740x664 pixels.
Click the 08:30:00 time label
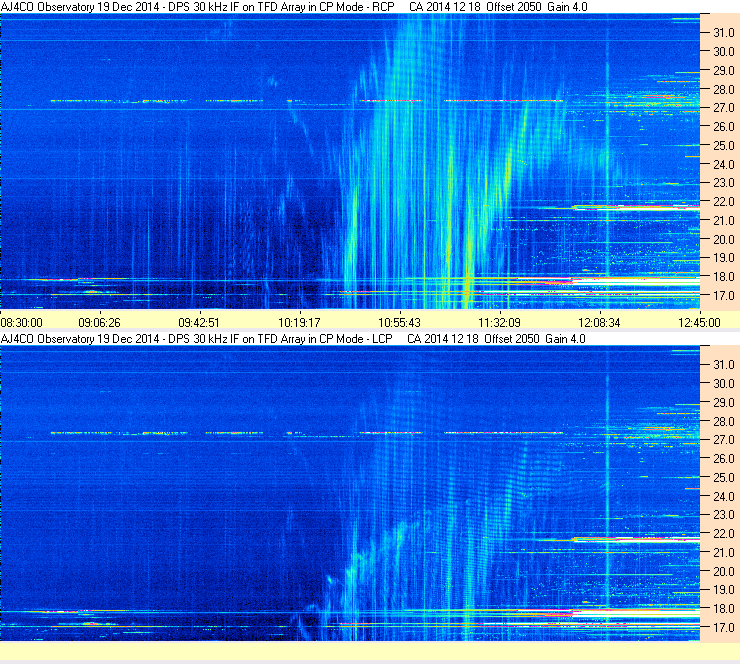(x=22, y=323)
